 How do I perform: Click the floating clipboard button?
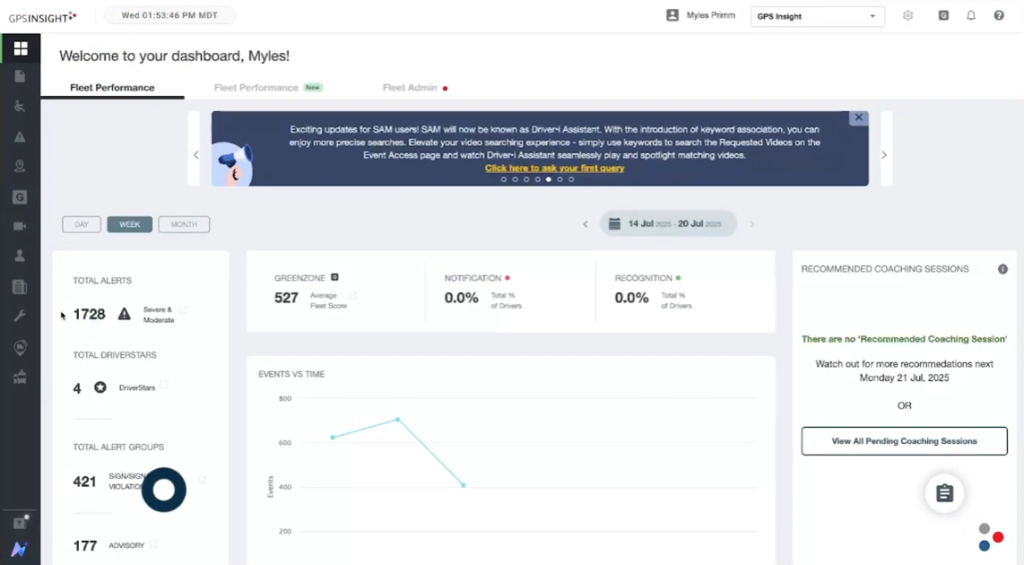point(944,493)
